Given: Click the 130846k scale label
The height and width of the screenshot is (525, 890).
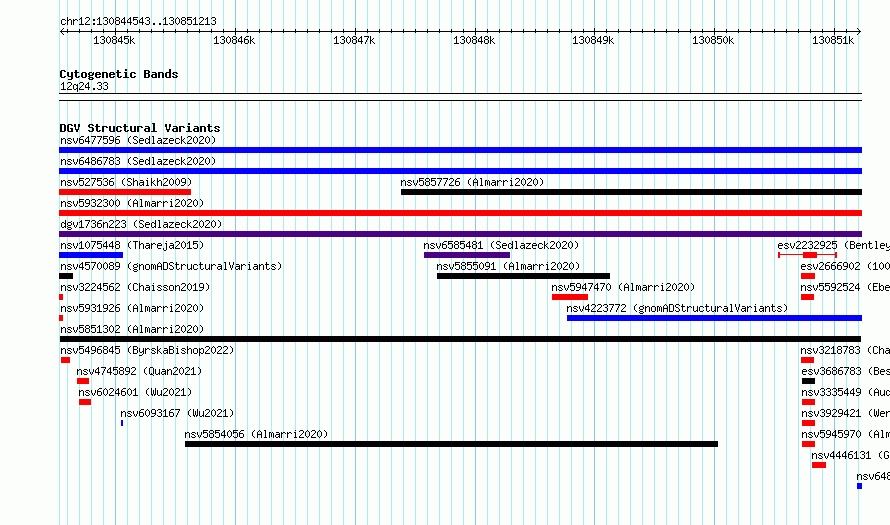Looking at the screenshot, I should click(x=234, y=40).
